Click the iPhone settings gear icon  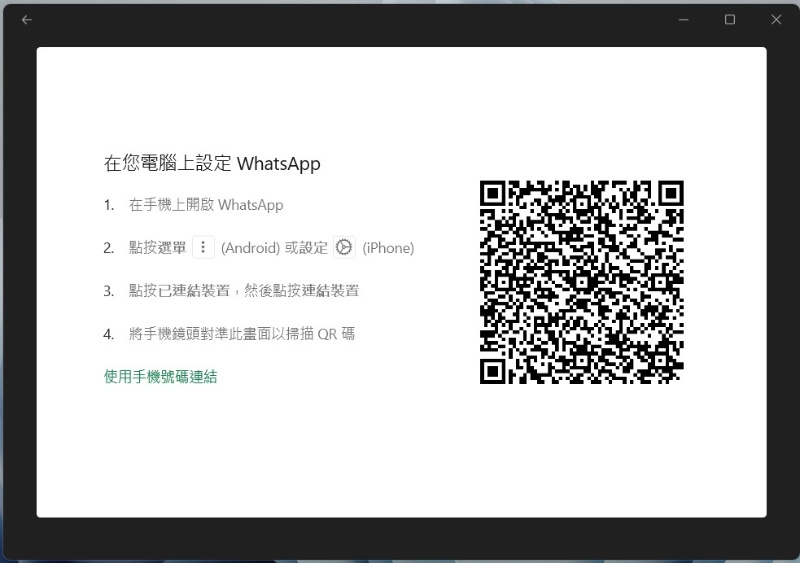coord(344,248)
